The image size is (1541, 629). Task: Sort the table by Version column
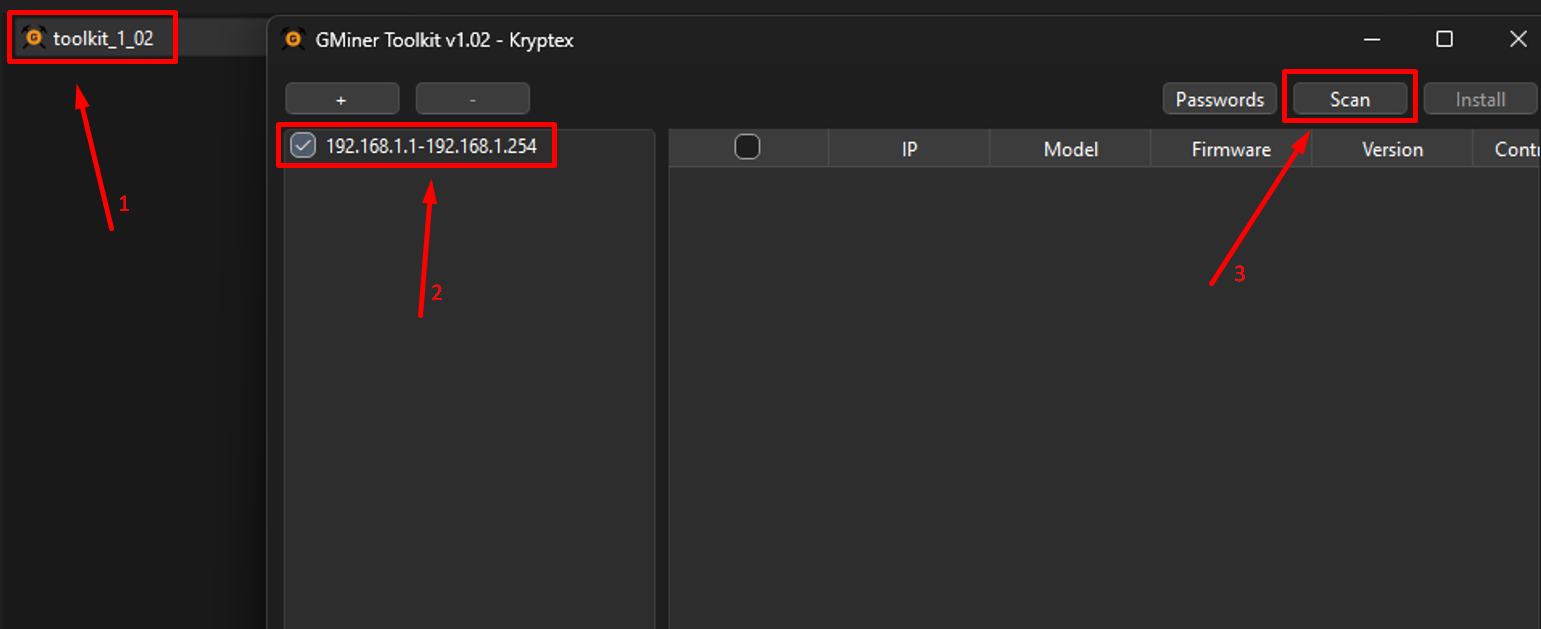1392,149
